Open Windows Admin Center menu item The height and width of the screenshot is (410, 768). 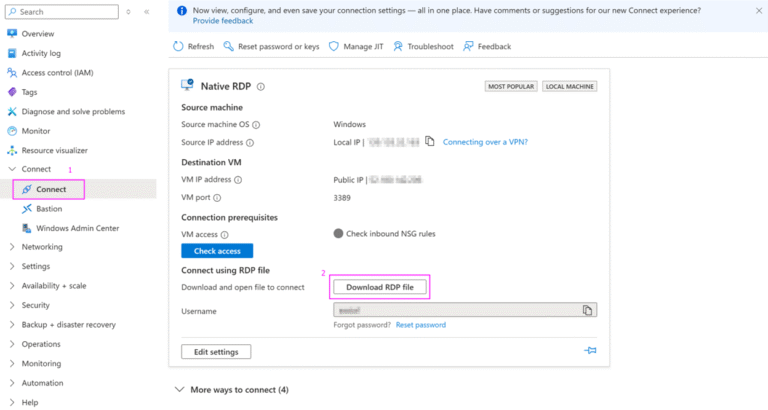[x=77, y=228]
